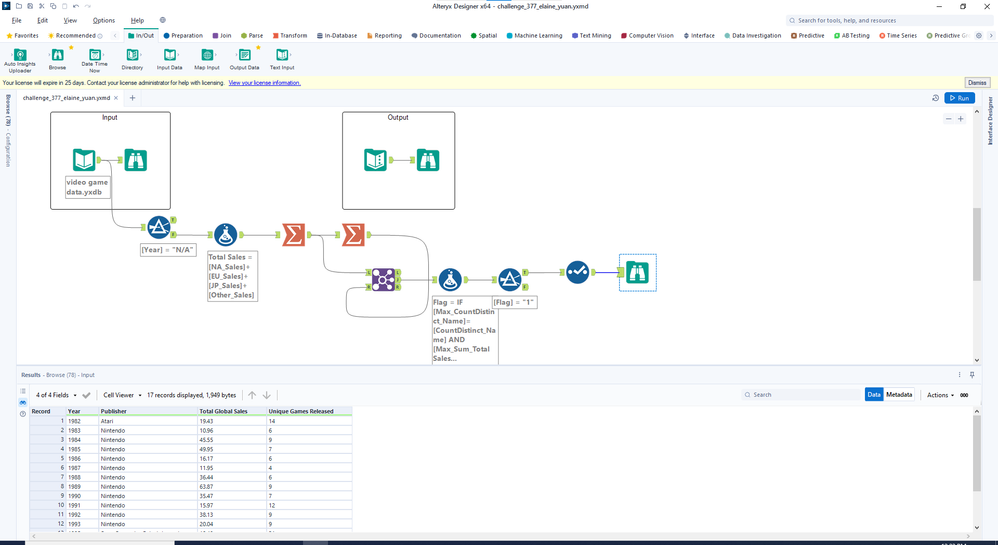The width and height of the screenshot is (998, 545).
Task: Select the first Summarize node
Action: pyautogui.click(x=293, y=235)
